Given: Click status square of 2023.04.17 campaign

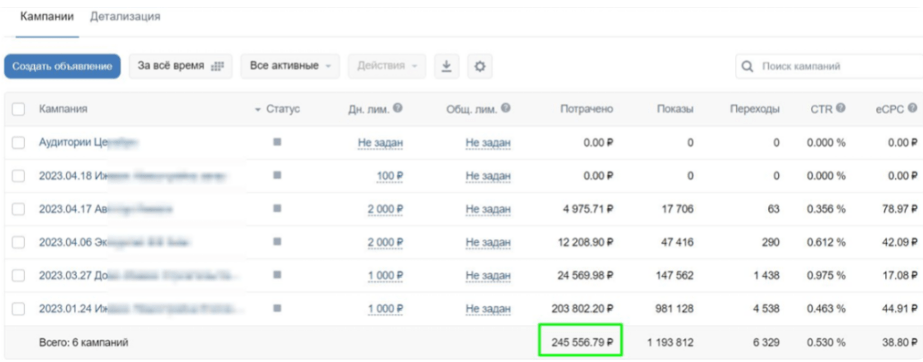Looking at the screenshot, I should [x=277, y=208].
